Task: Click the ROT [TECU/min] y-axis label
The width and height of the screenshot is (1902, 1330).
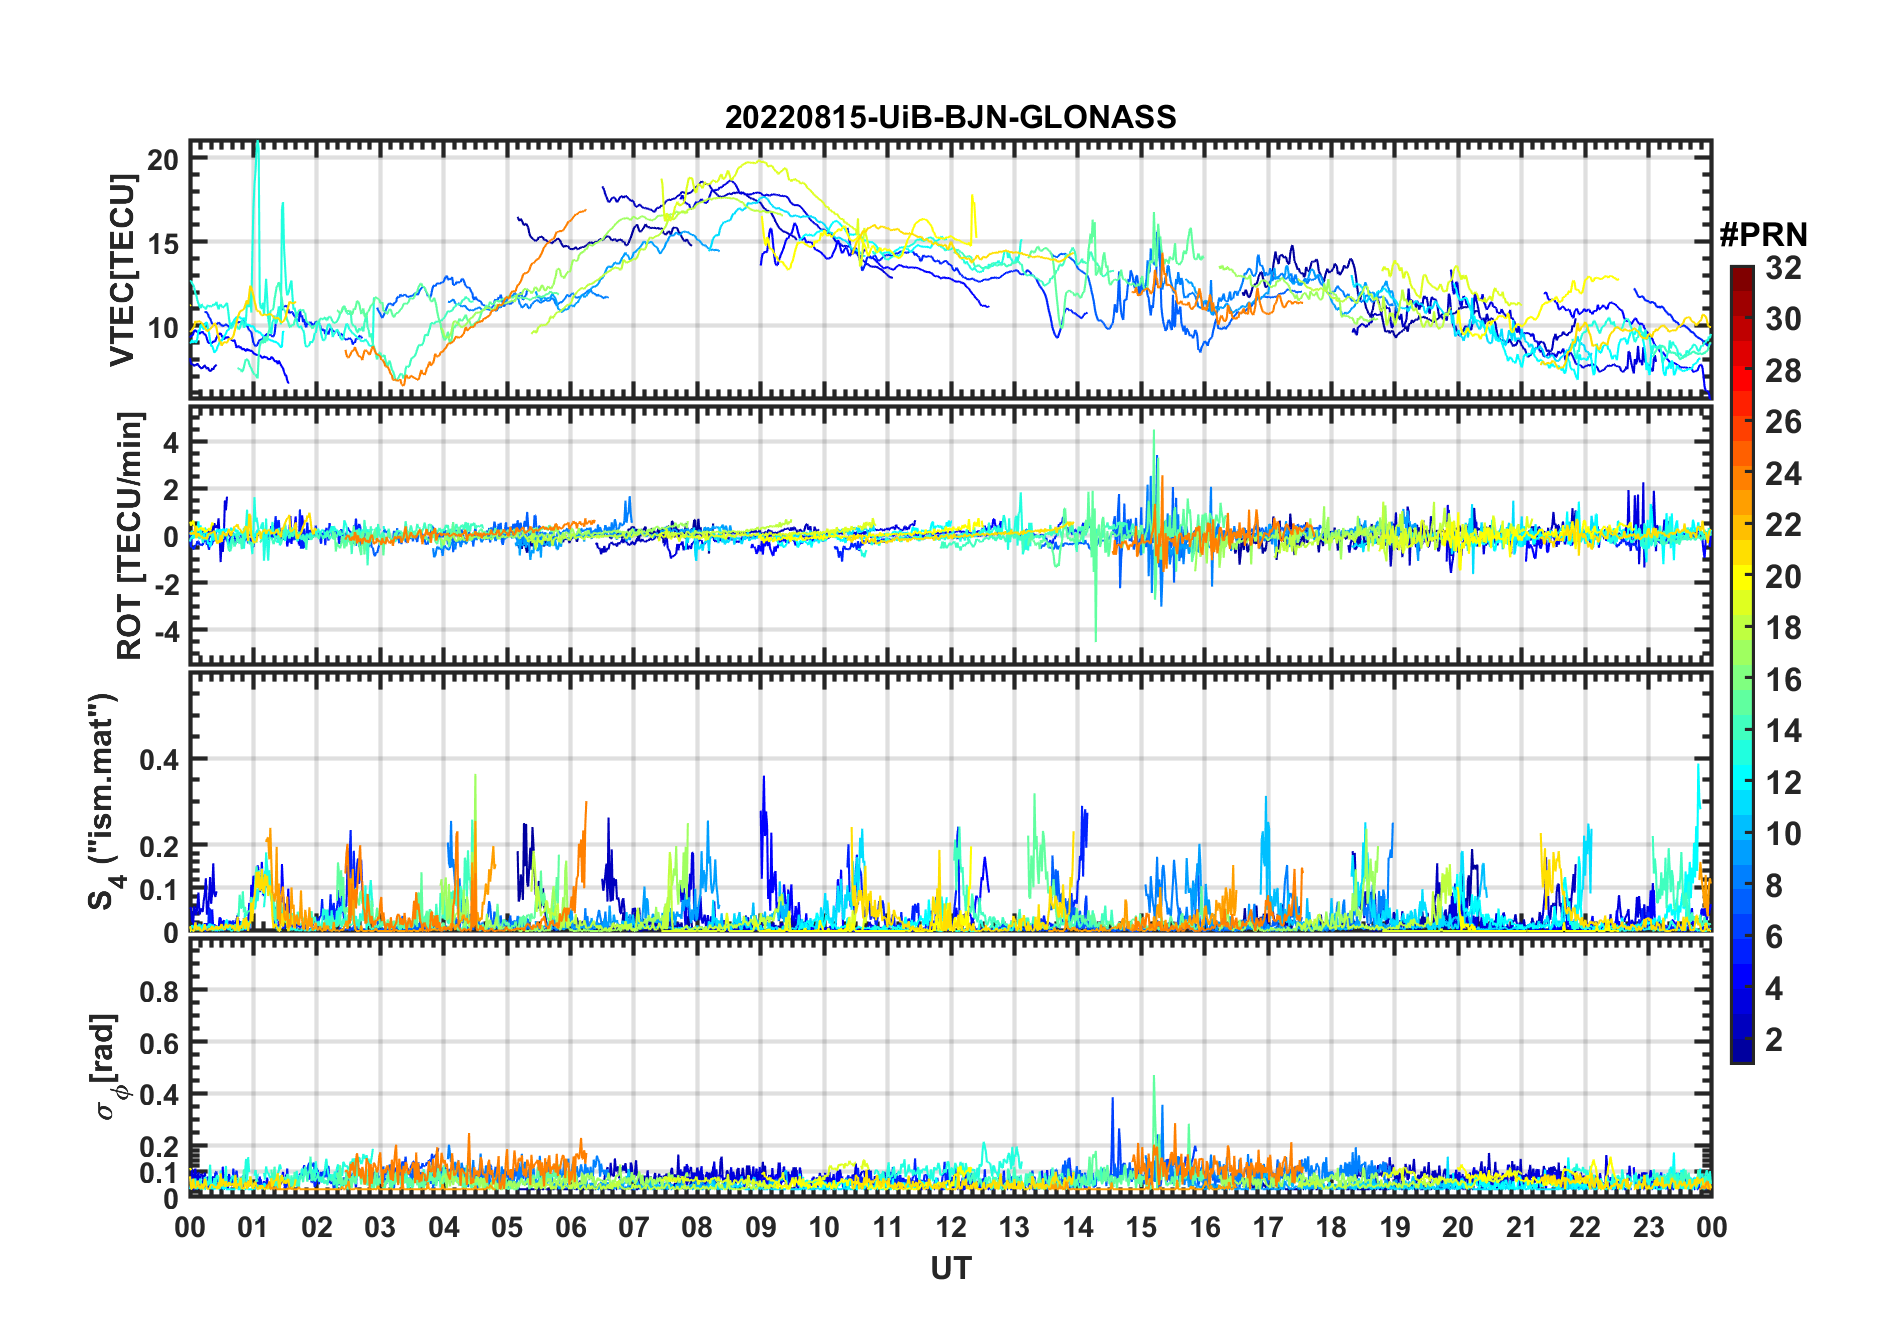Action: pos(129,535)
